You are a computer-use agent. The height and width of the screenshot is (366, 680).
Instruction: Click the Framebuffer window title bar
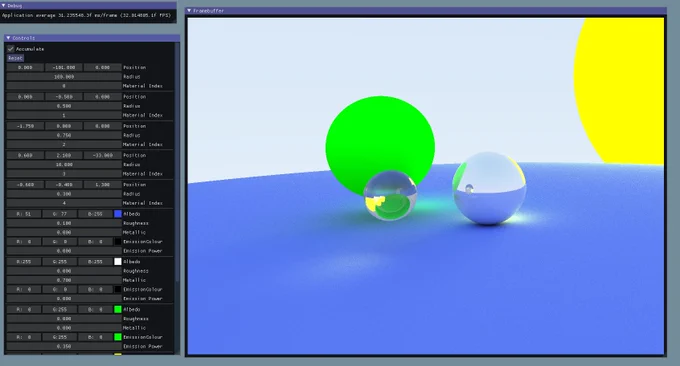tap(426, 10)
